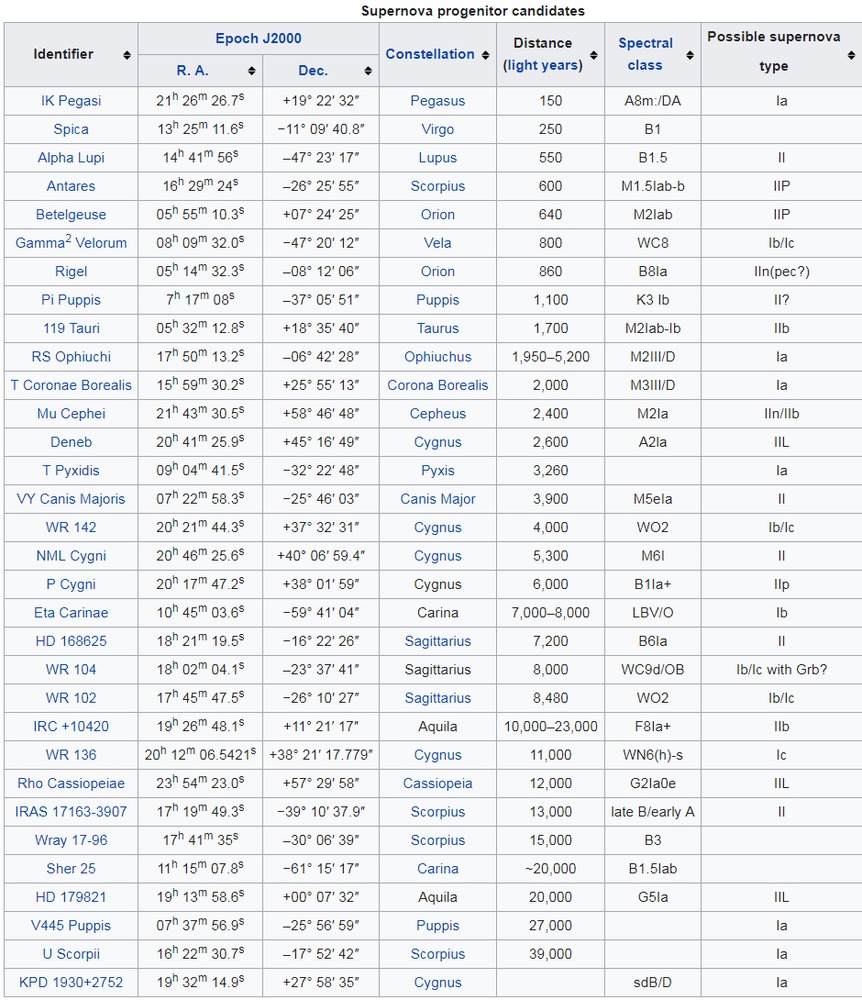Open the IRAS 17163-3907 link

pos(71,812)
